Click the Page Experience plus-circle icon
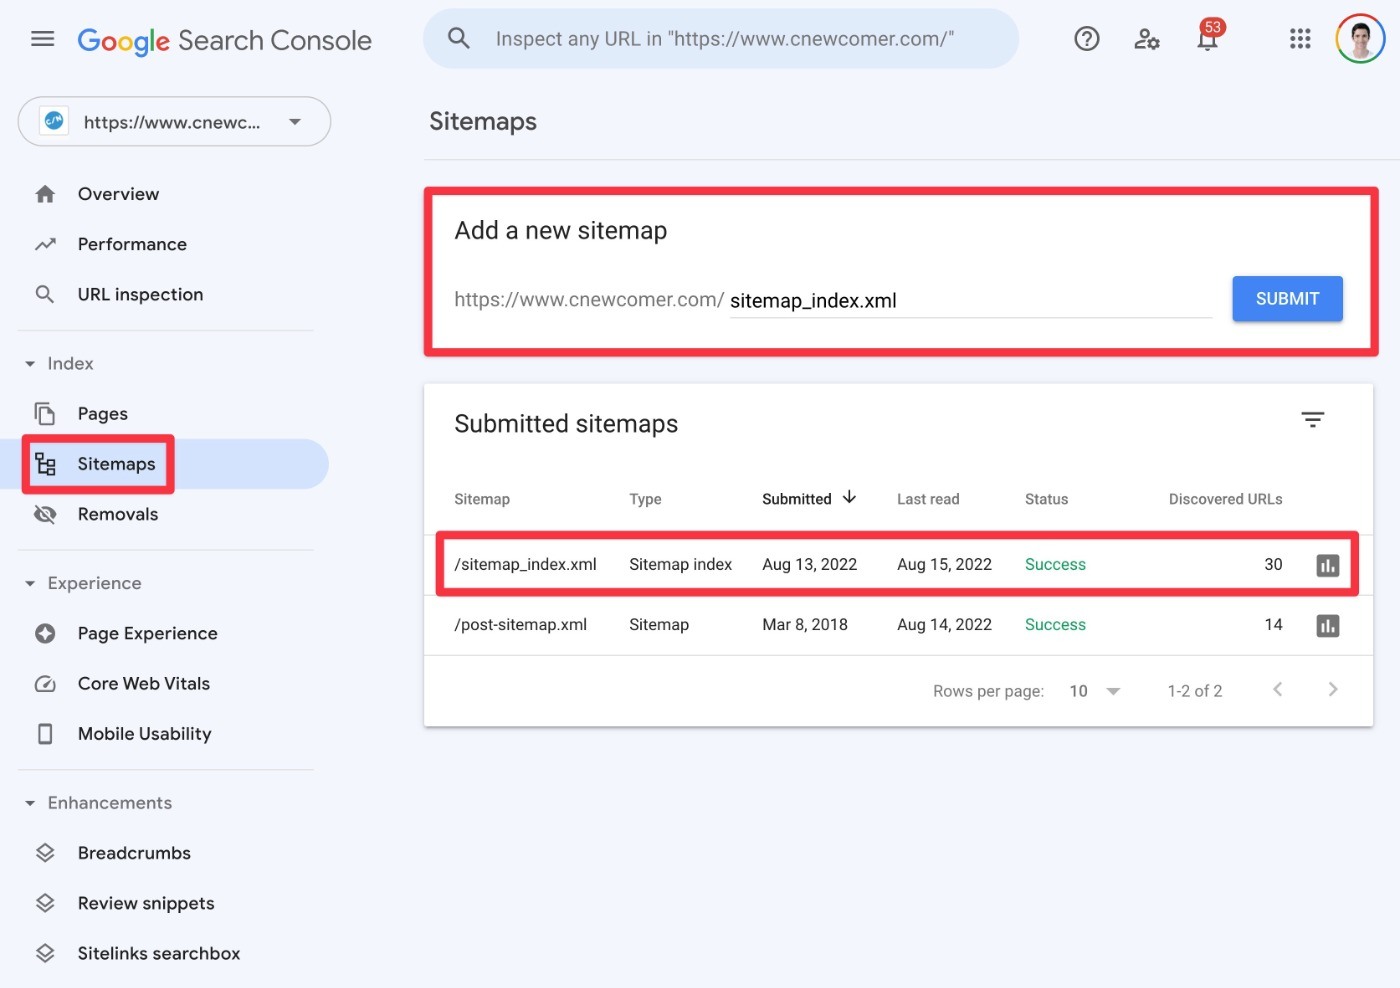Image resolution: width=1400 pixels, height=988 pixels. click(45, 633)
